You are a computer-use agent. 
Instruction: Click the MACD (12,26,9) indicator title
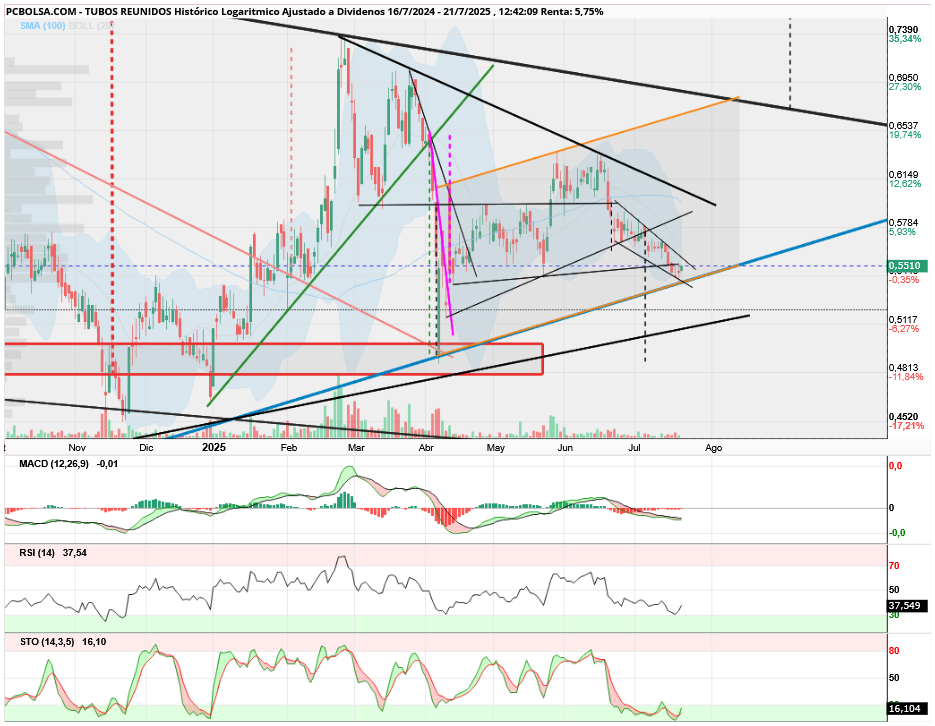click(x=54, y=464)
